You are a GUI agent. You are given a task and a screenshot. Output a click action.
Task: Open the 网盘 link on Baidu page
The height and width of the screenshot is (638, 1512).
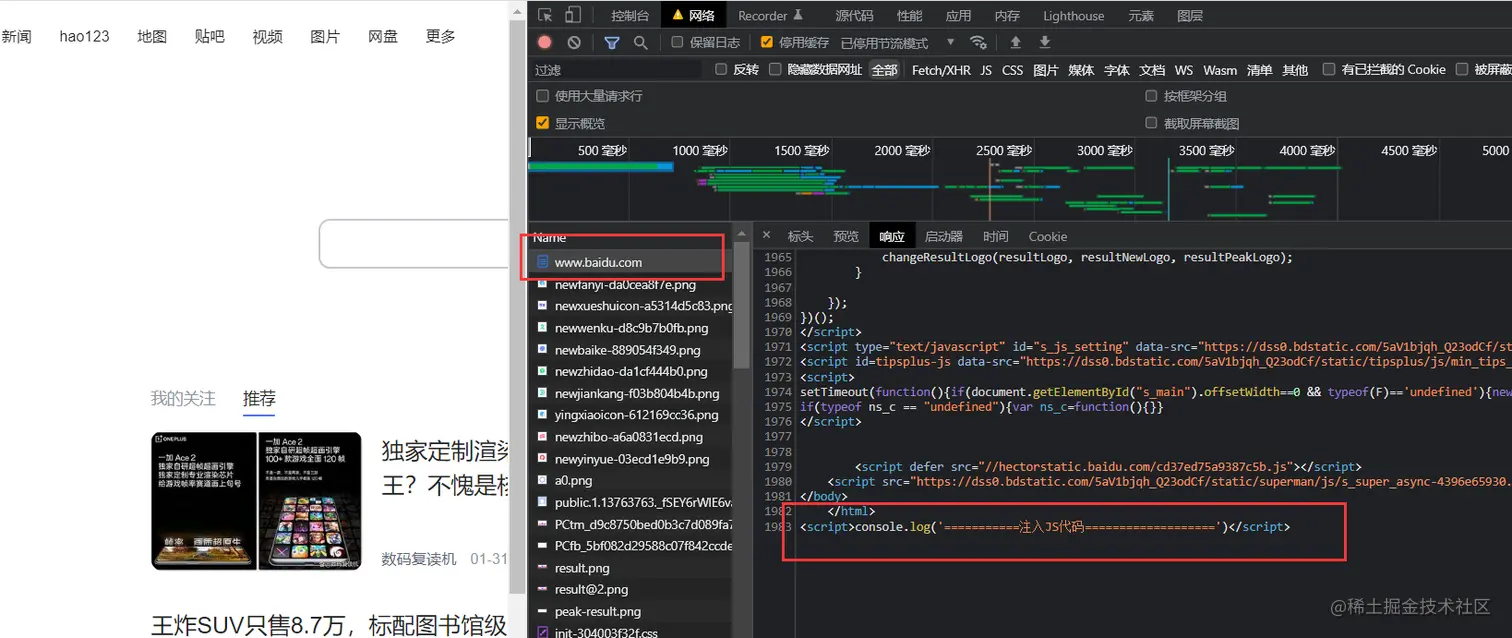pyautogui.click(x=383, y=37)
